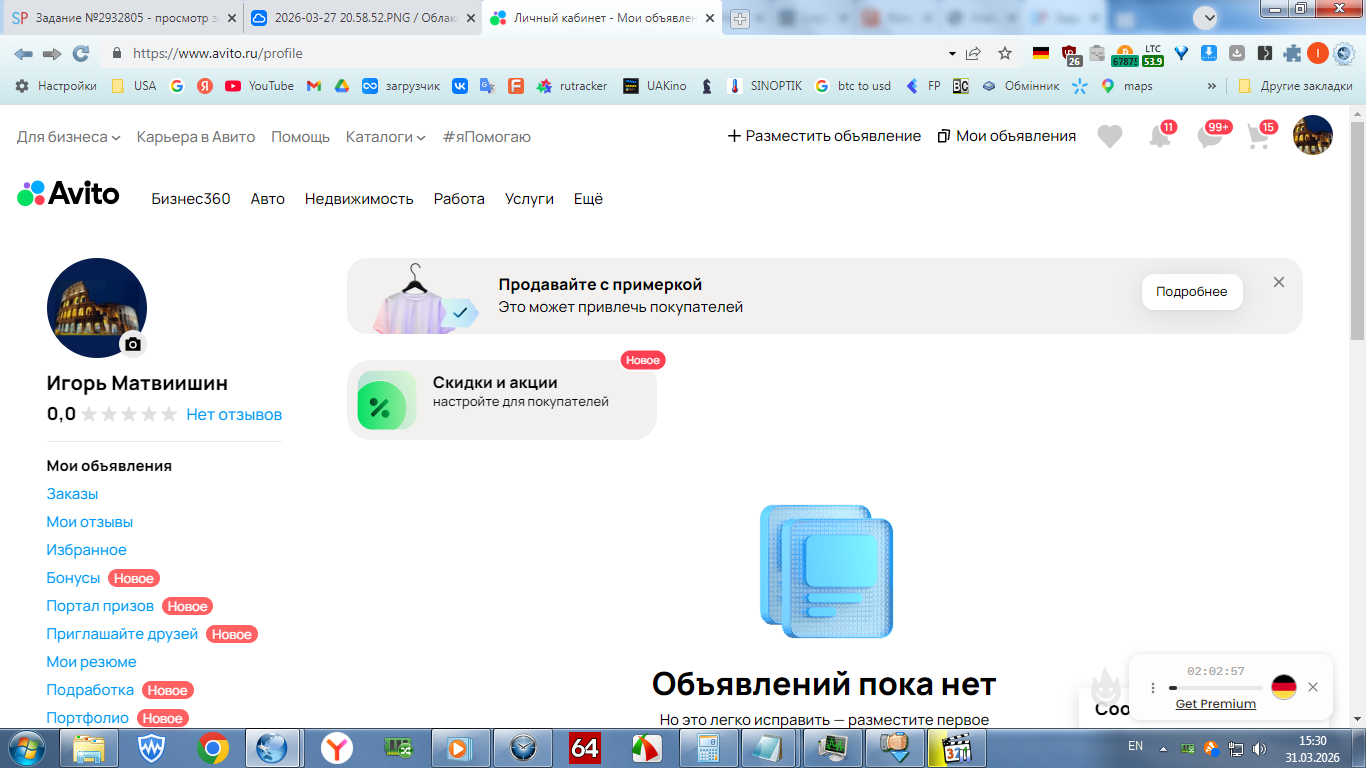
Task: Open the LTC price extension icon
Action: (x=1153, y=54)
